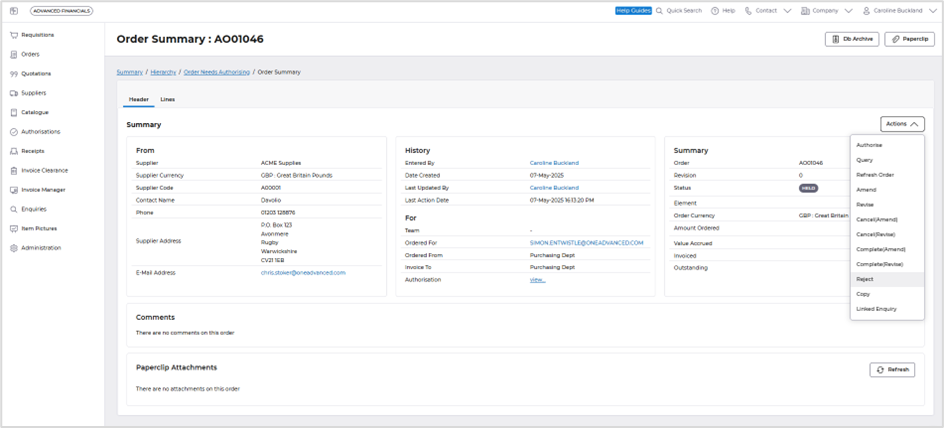The width and height of the screenshot is (944, 428).
Task: Click Refresh in Paperclip Attachments
Action: click(x=892, y=370)
